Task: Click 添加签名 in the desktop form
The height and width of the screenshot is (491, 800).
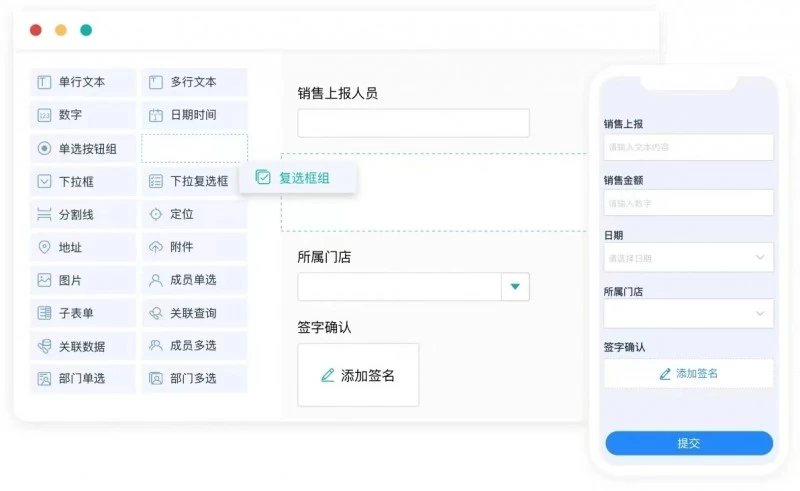Action: point(358,376)
